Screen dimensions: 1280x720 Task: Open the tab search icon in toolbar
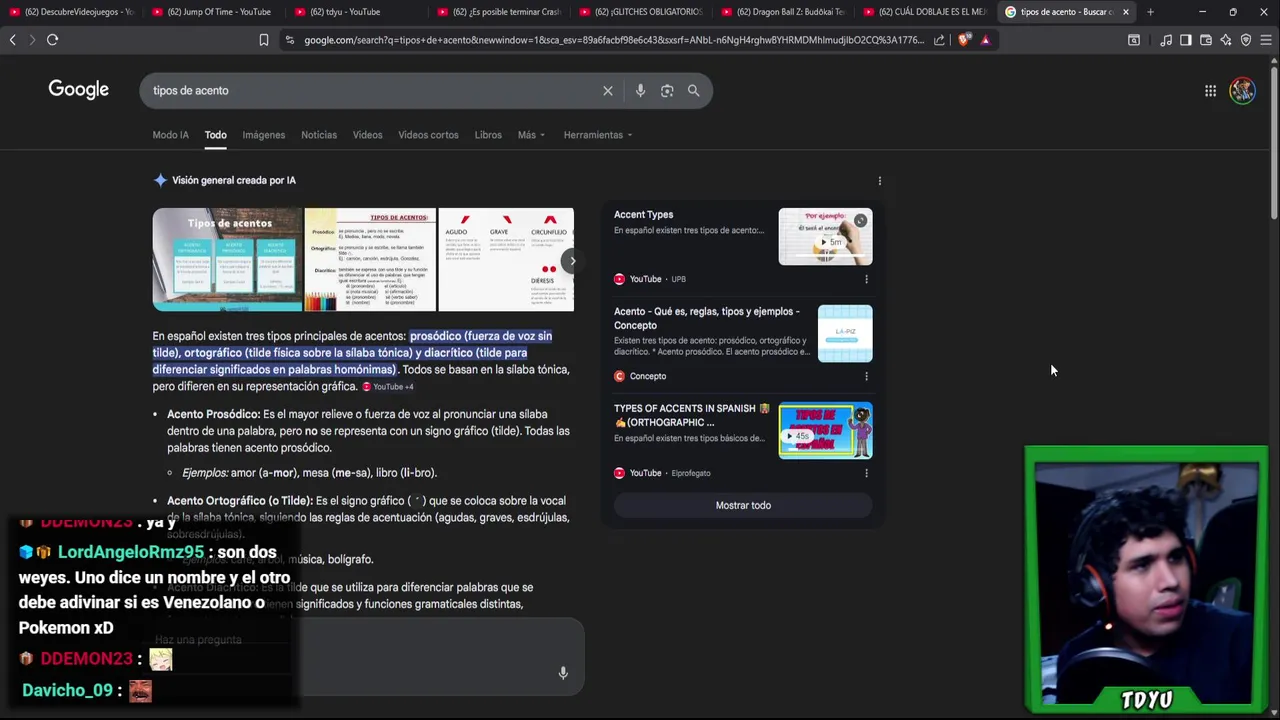[x=1134, y=40]
